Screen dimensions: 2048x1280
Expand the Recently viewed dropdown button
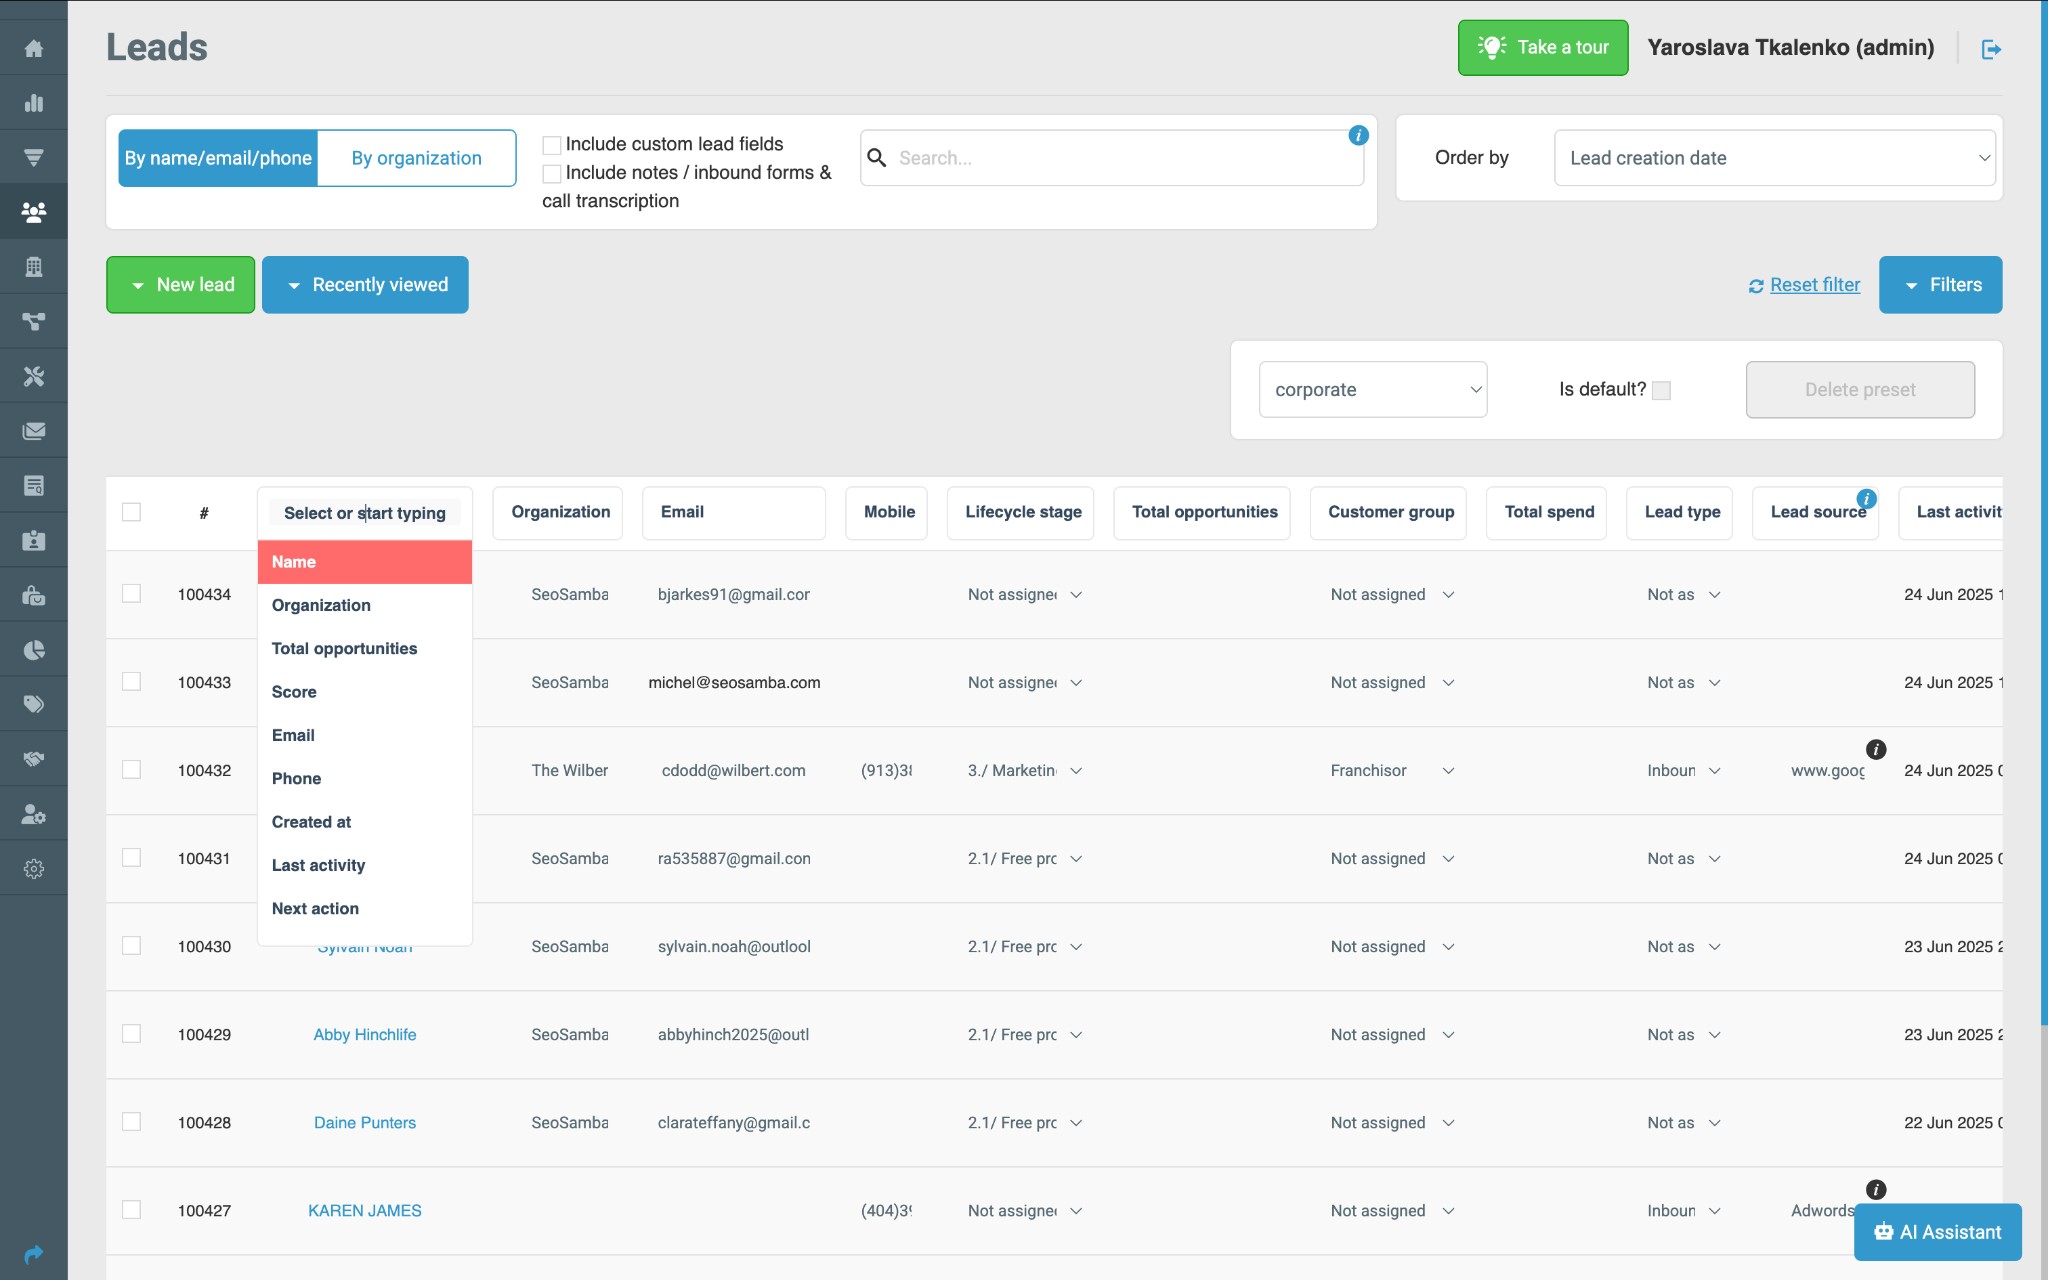(x=365, y=285)
